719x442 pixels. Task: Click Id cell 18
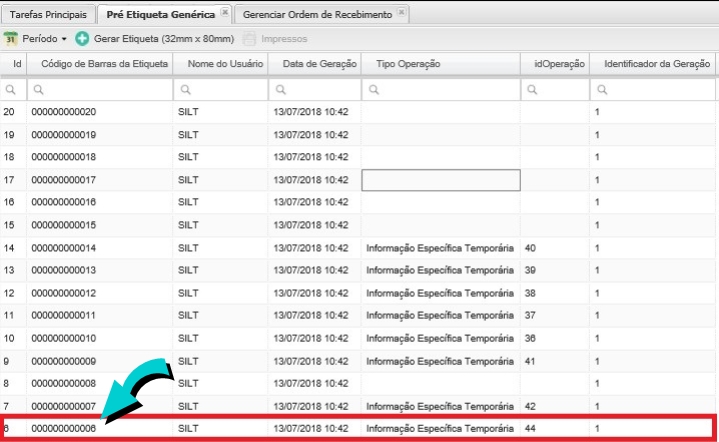tap(9, 157)
